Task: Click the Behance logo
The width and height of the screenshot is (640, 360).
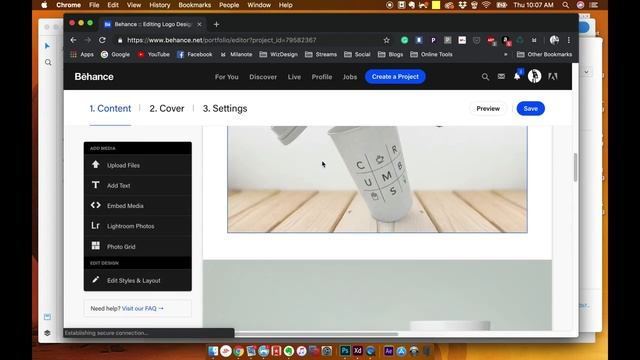Action: (94, 77)
